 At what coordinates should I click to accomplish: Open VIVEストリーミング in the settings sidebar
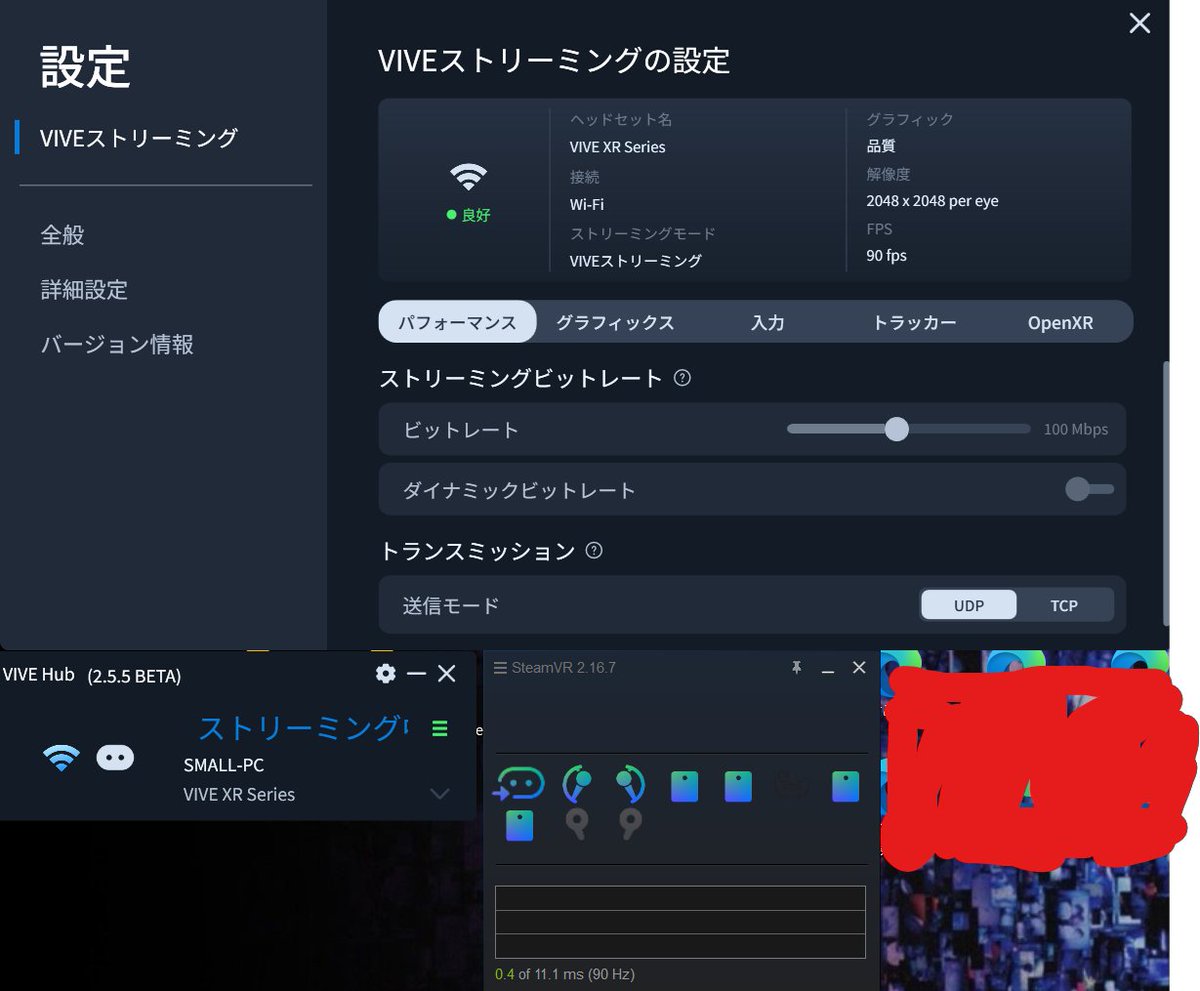tap(138, 138)
